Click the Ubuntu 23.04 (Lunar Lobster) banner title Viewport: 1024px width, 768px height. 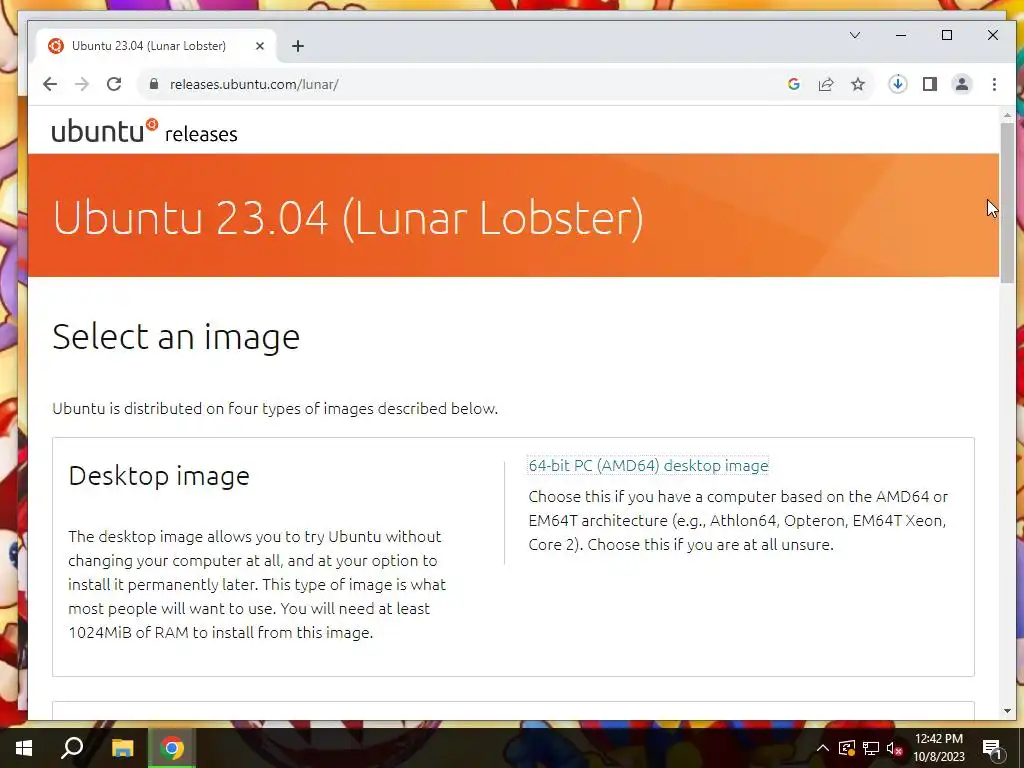(348, 217)
